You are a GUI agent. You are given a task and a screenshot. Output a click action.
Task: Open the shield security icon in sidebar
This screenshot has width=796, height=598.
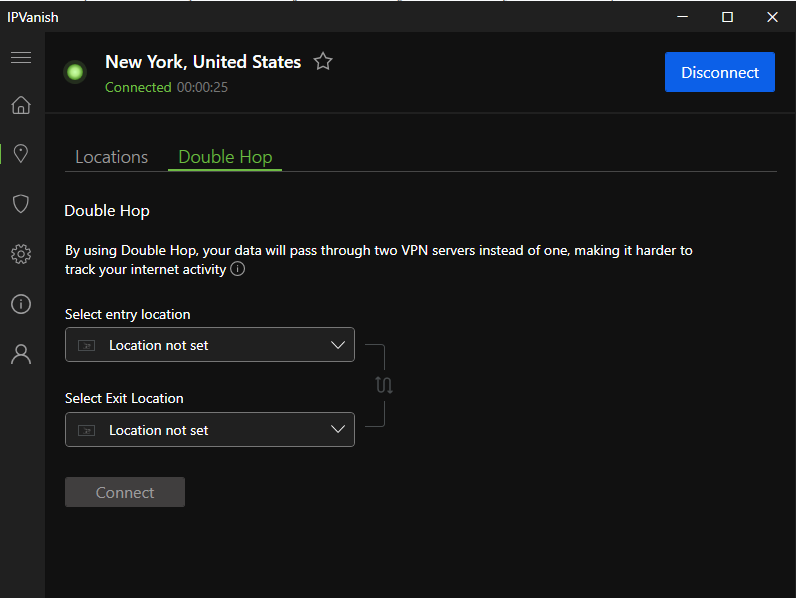tap(21, 204)
